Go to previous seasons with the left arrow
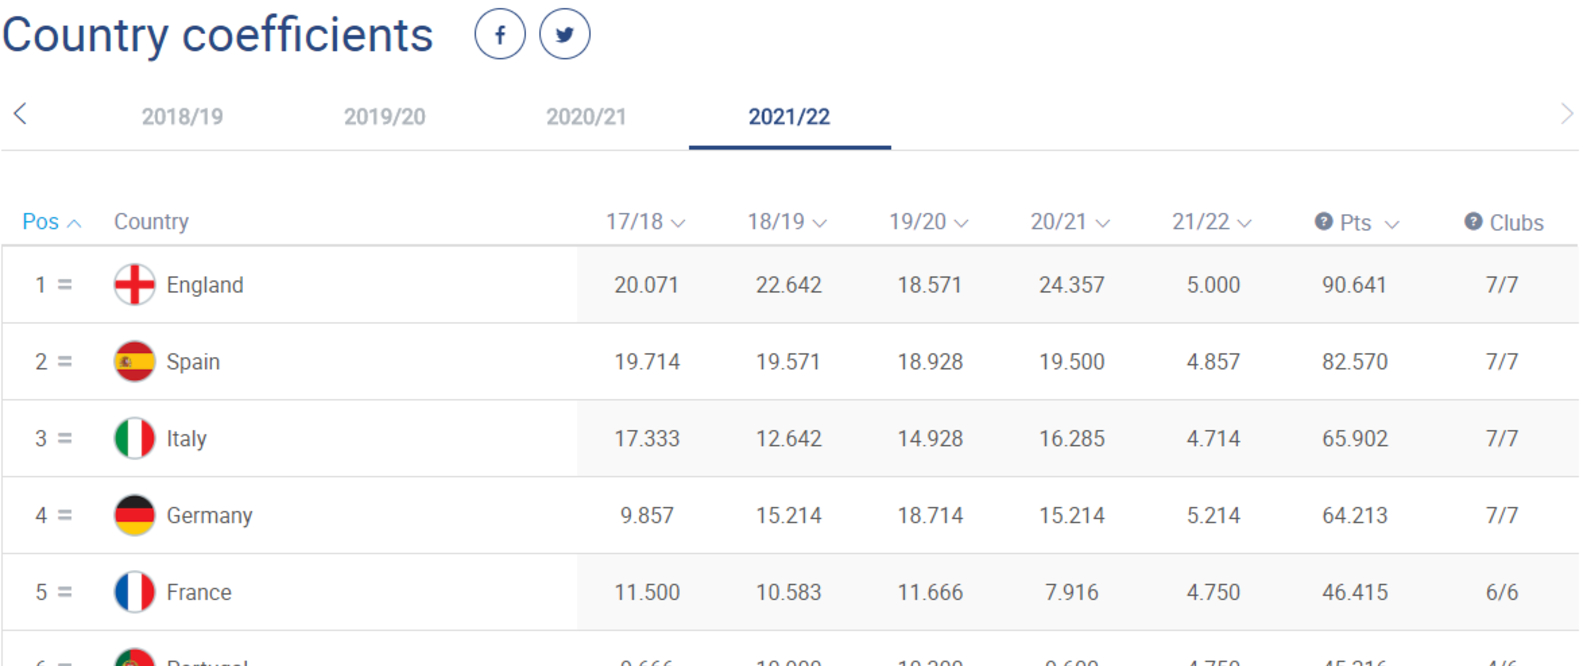This screenshot has height=666, width=1583. 20,114
